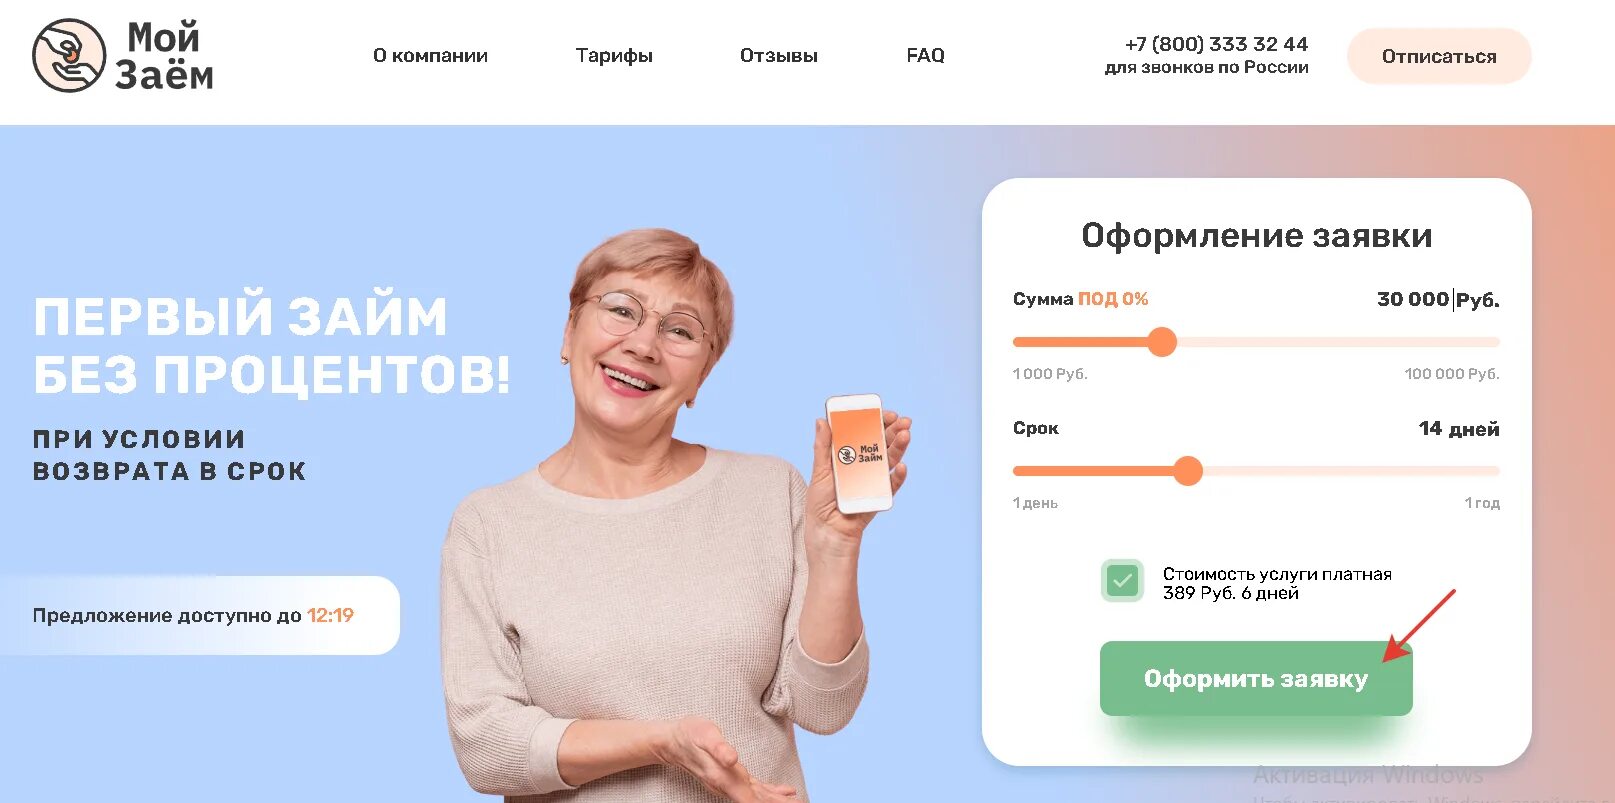The height and width of the screenshot is (803, 1615).
Task: Open the Отзывы page
Action: click(x=779, y=56)
